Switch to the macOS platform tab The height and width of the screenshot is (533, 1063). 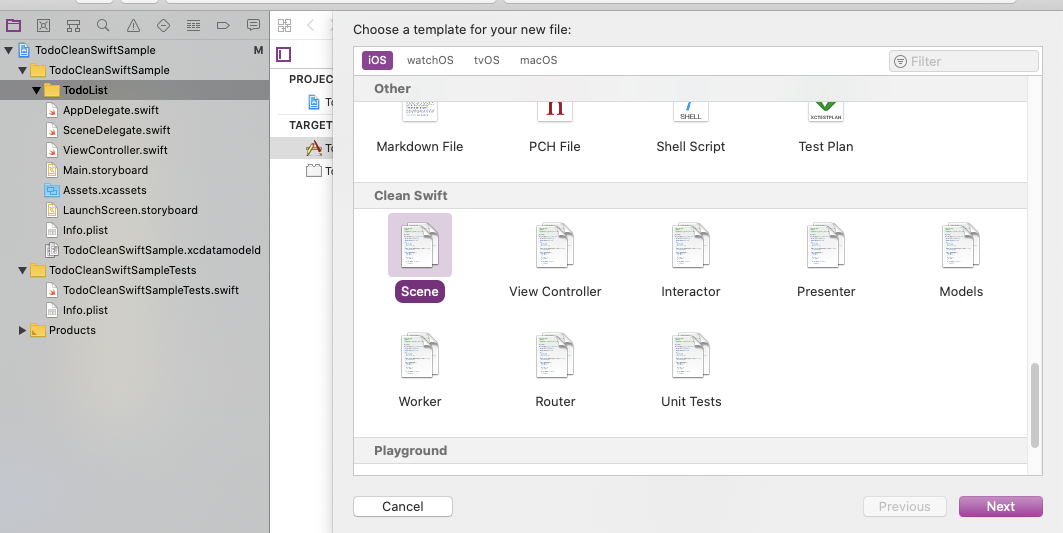coord(538,60)
